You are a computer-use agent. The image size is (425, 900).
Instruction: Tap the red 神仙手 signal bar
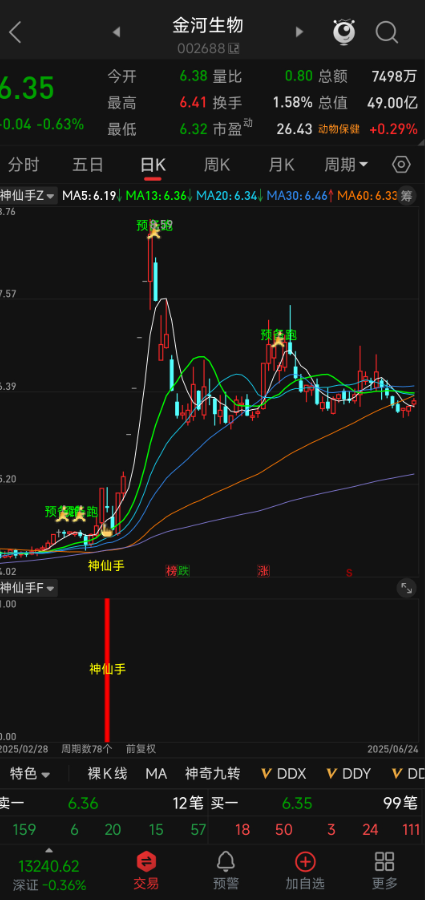click(107, 670)
